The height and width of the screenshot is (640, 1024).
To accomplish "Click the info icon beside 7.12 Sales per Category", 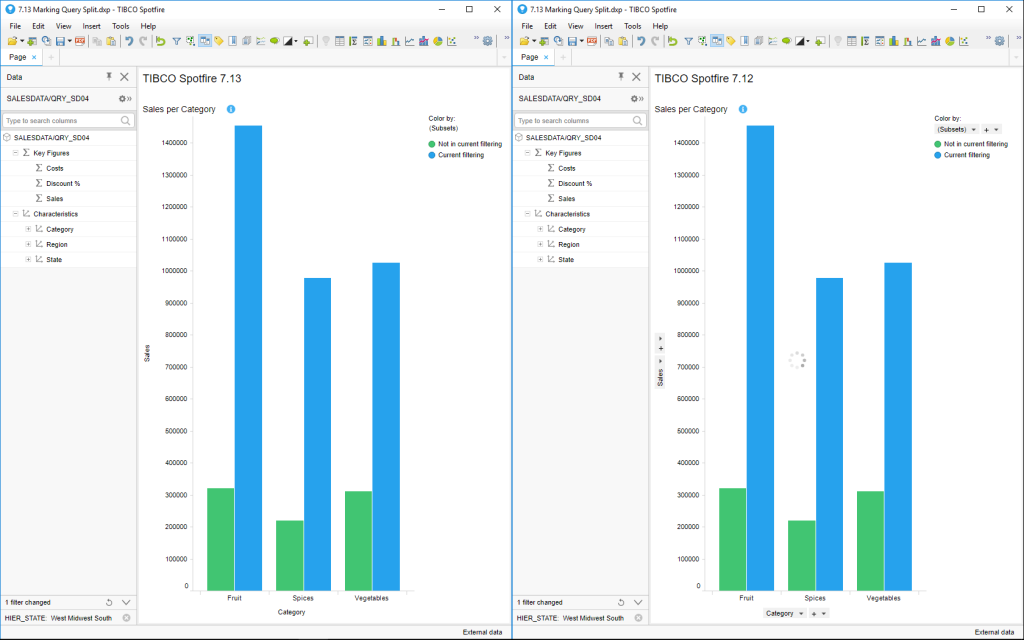I will click(x=743, y=109).
